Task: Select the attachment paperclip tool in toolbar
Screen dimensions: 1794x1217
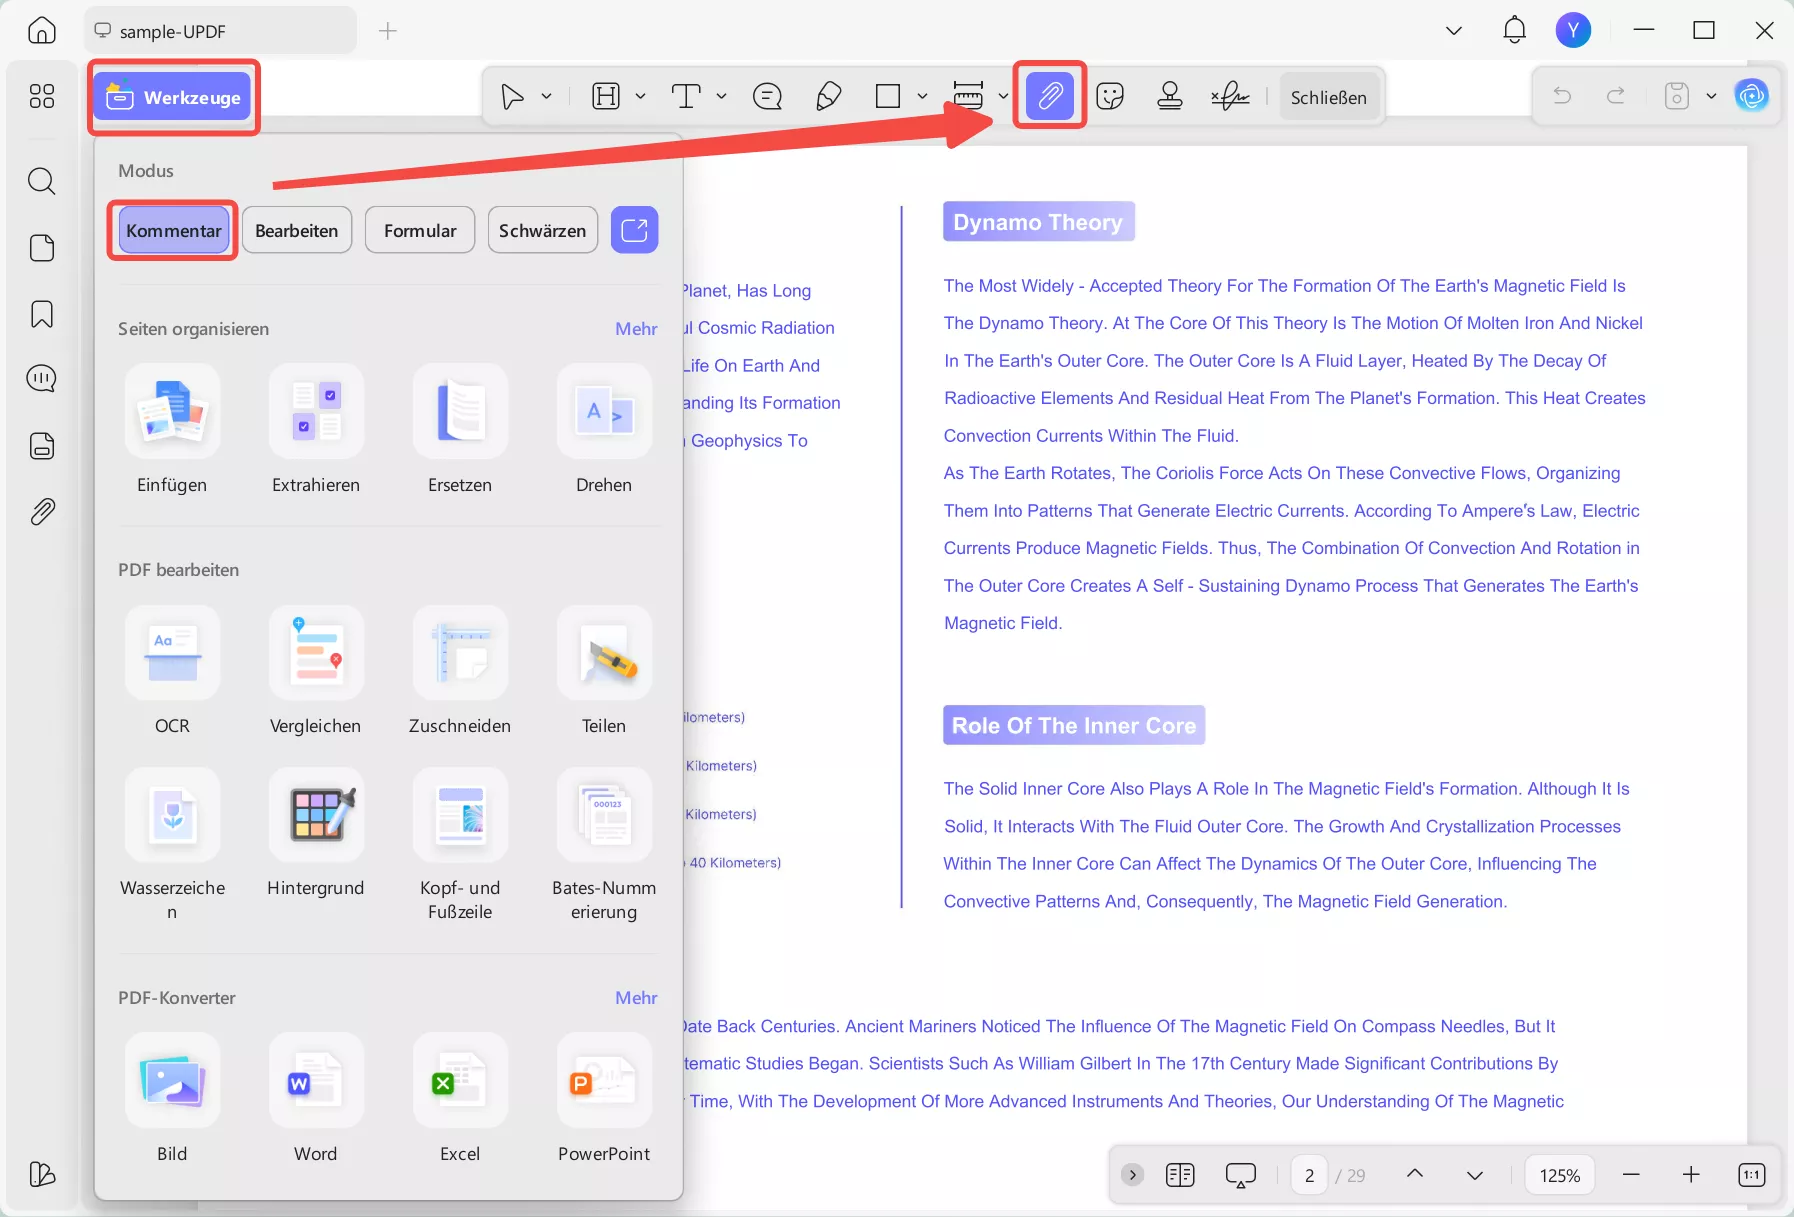Action: (x=1050, y=96)
